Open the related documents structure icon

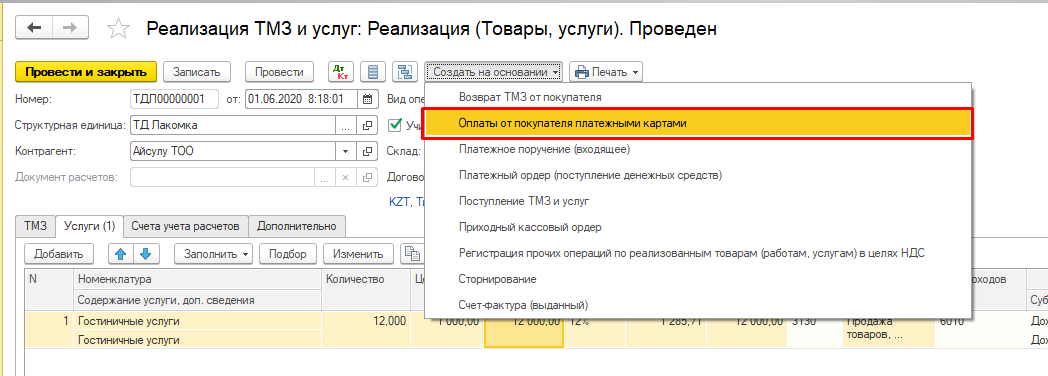pos(404,71)
